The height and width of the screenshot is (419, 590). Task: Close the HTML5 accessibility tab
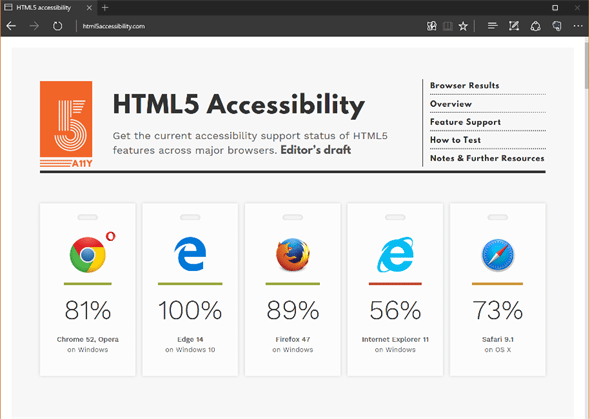pyautogui.click(x=89, y=8)
